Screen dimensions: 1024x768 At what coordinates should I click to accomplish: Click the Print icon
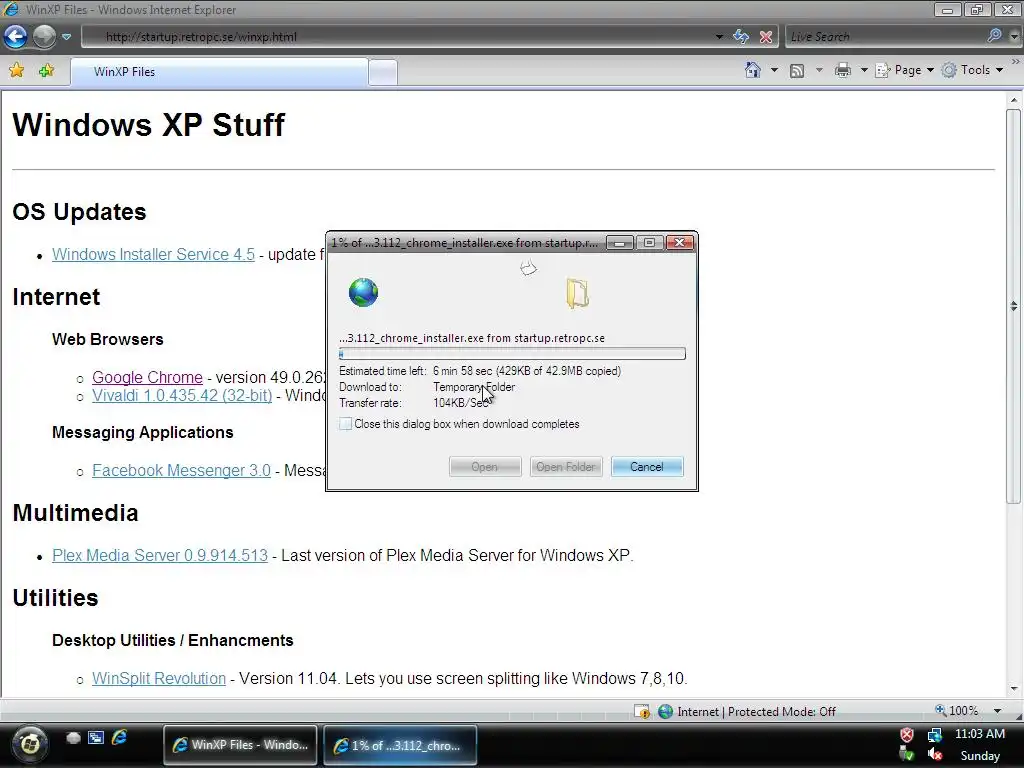coord(842,70)
